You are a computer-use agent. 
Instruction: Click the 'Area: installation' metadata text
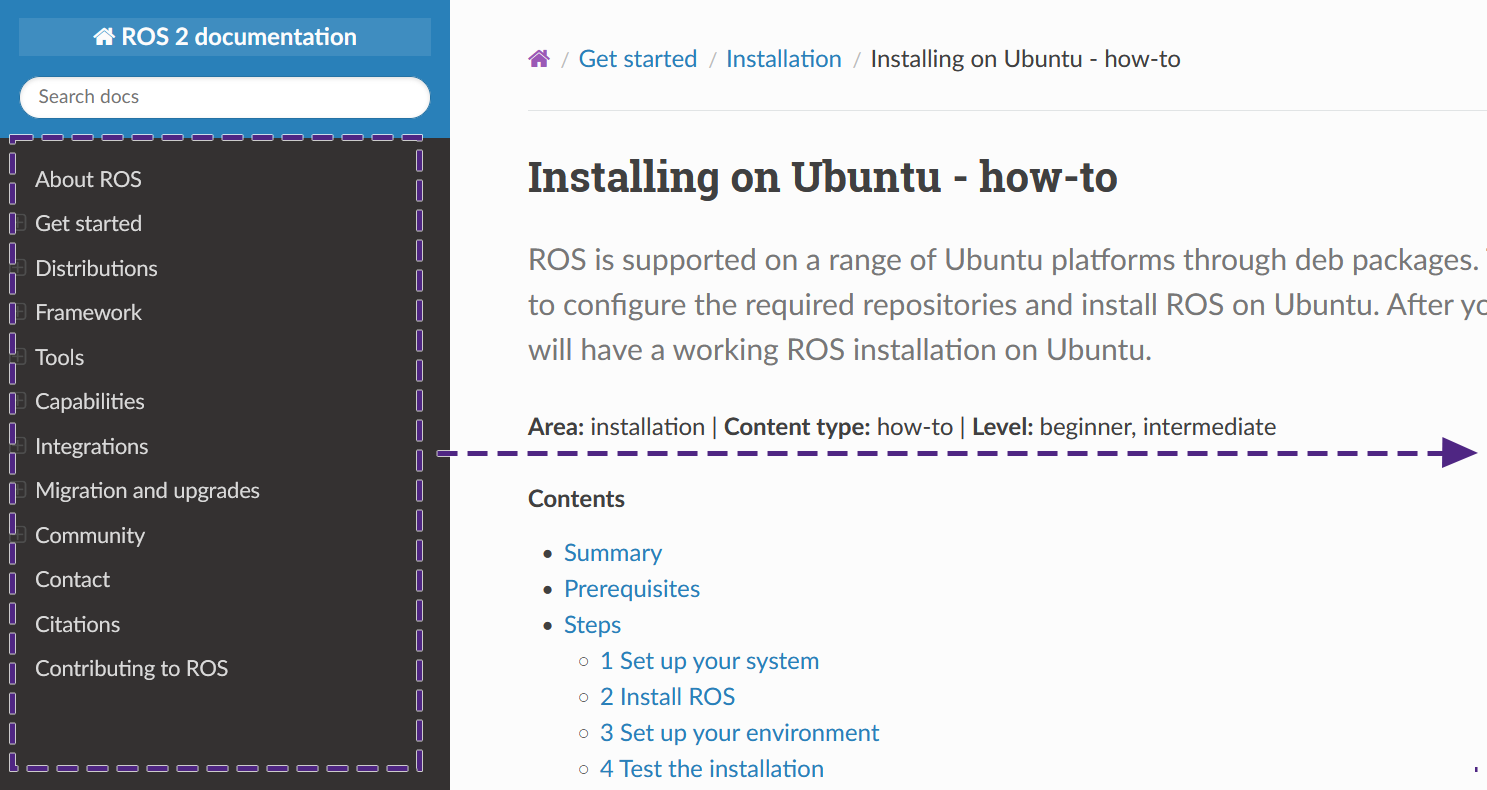coord(616,427)
